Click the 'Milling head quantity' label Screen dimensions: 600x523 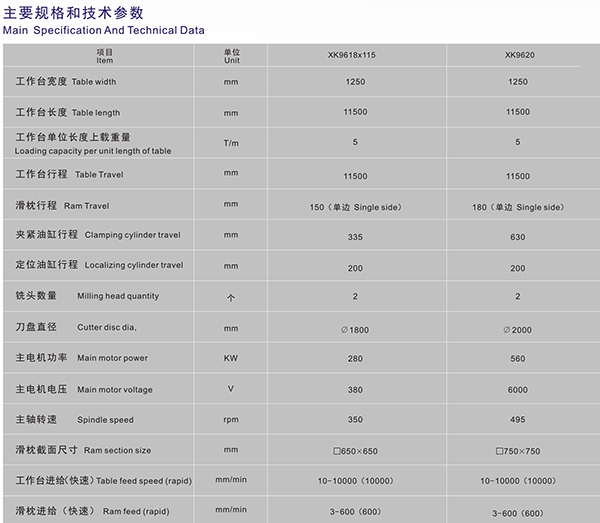118,296
